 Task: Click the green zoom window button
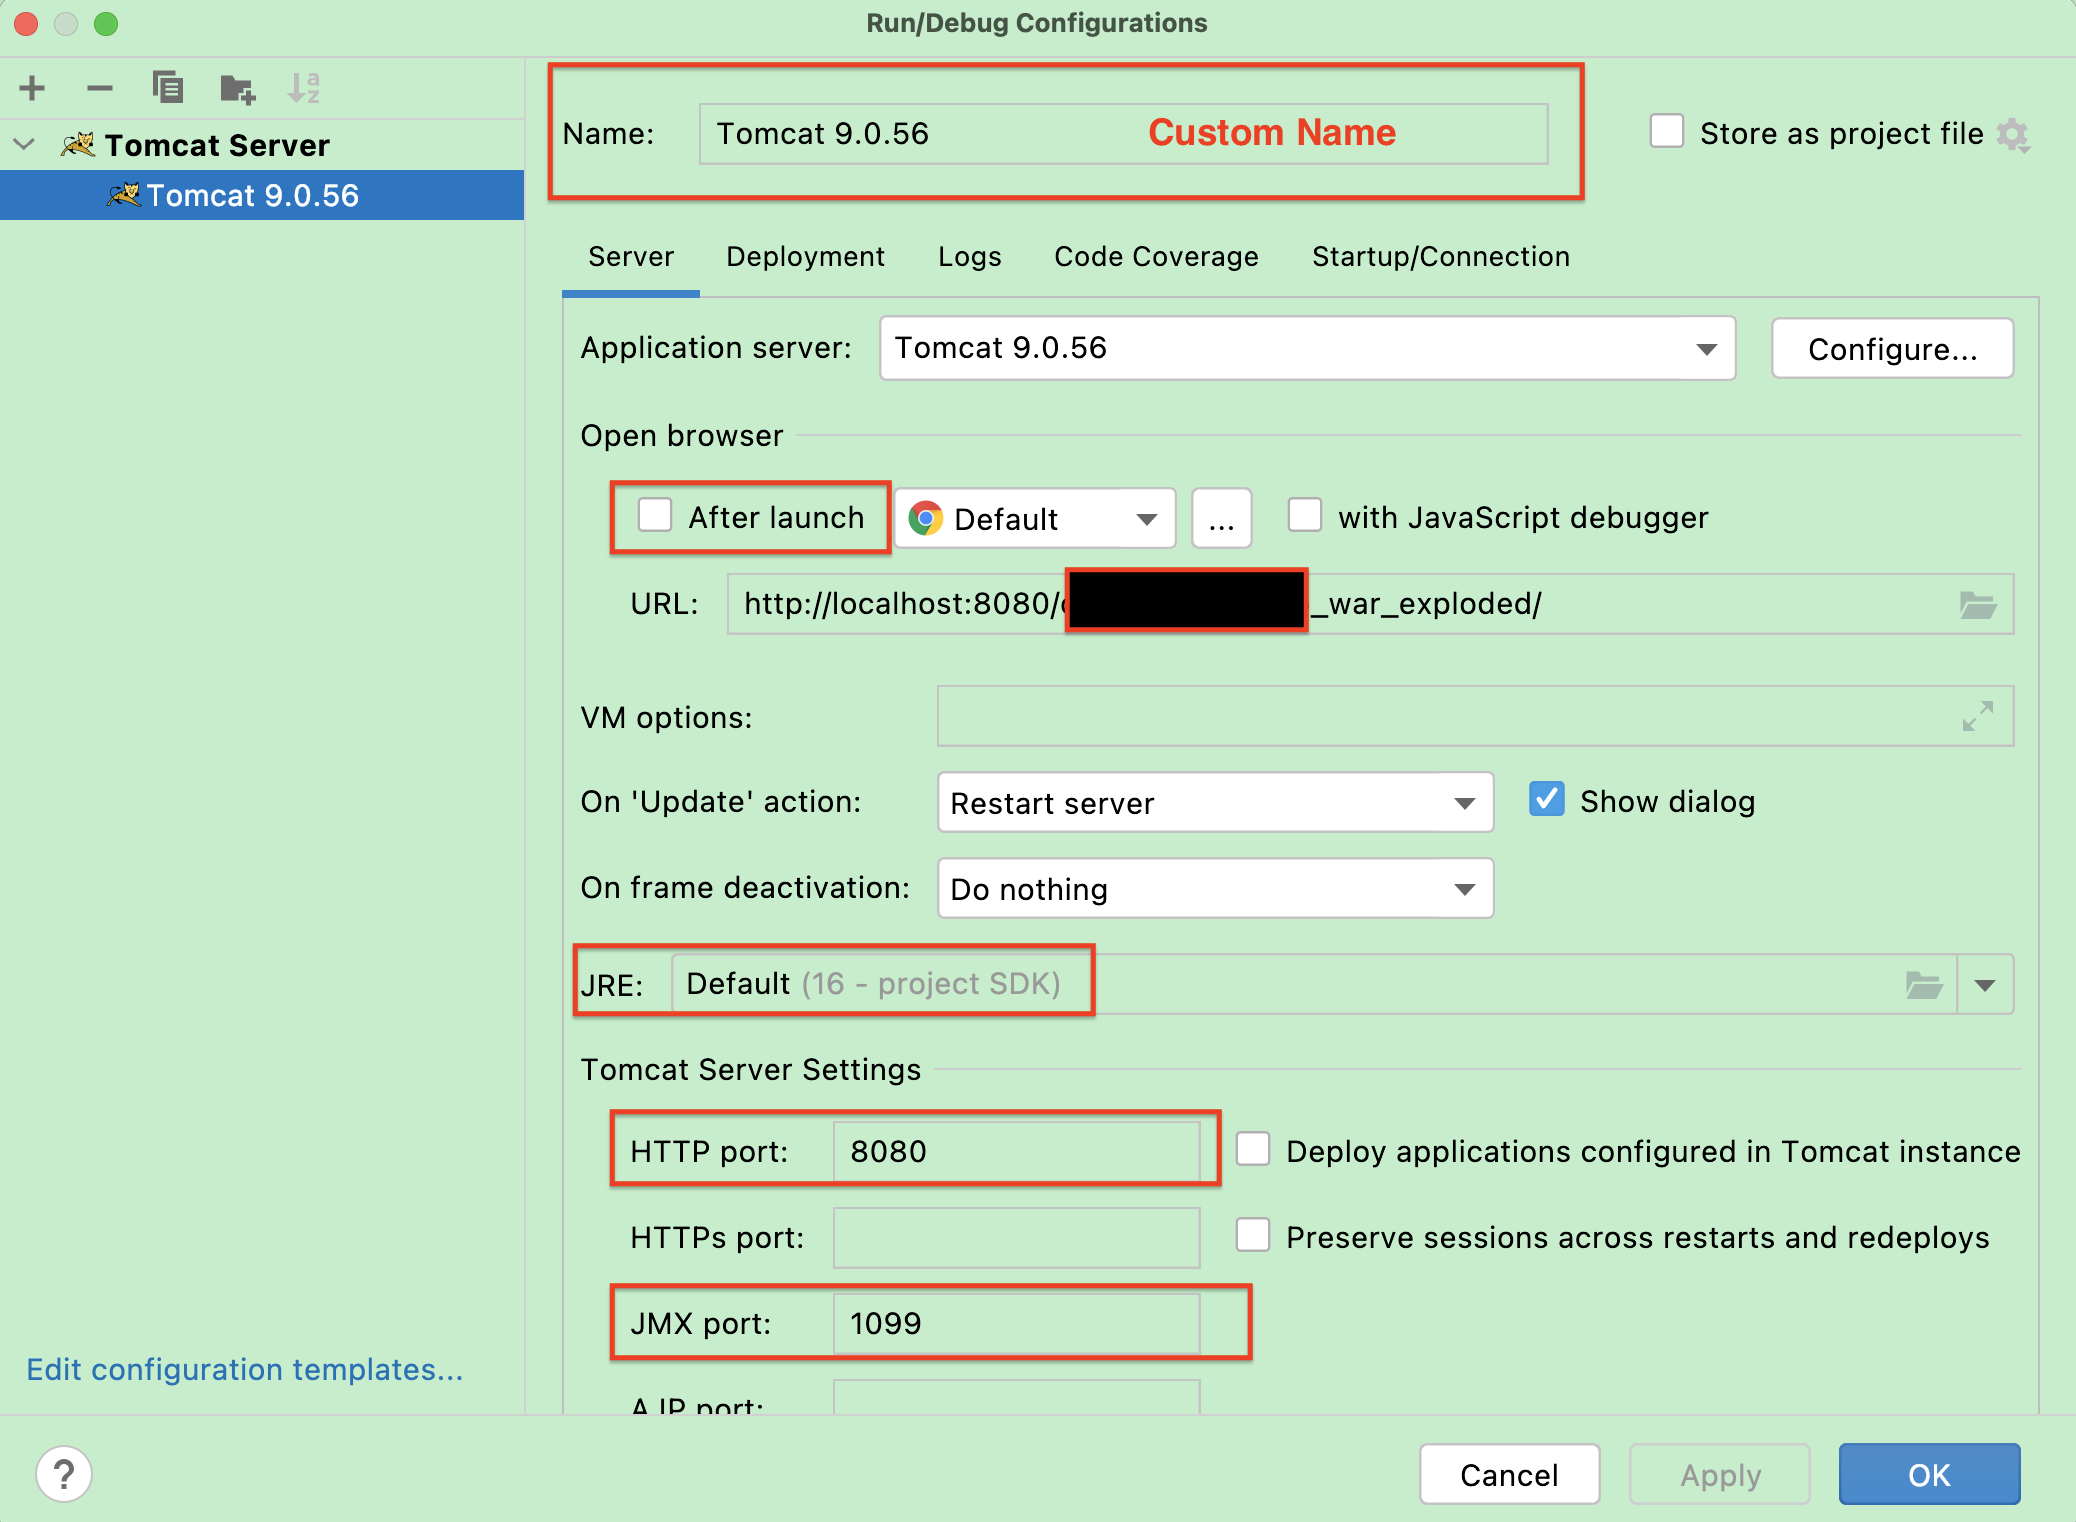[106, 24]
